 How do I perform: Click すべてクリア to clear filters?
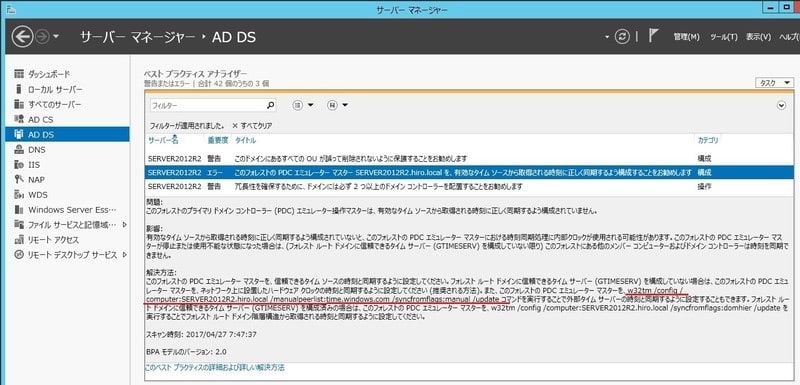point(252,125)
